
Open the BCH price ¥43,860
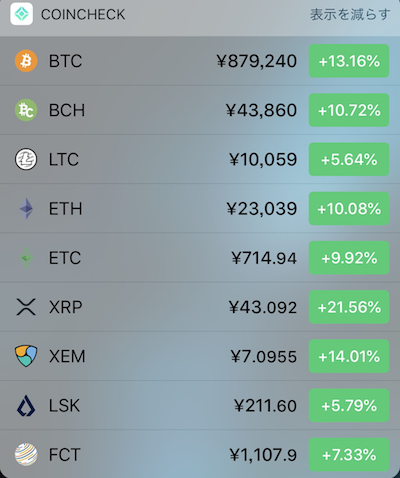(261, 110)
